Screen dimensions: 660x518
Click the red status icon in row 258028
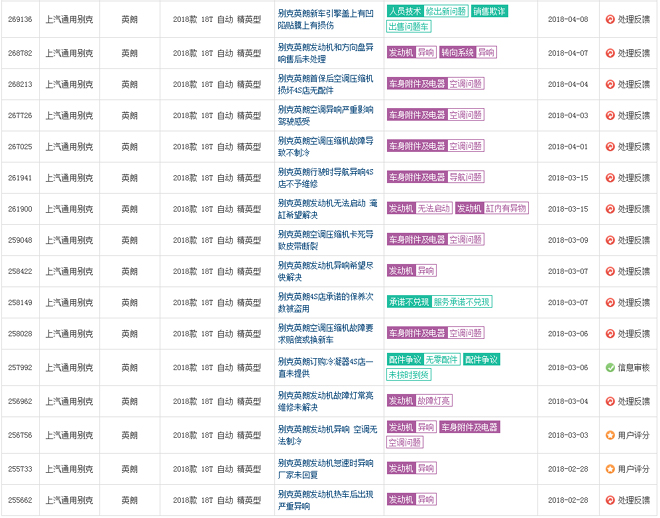click(x=610, y=333)
